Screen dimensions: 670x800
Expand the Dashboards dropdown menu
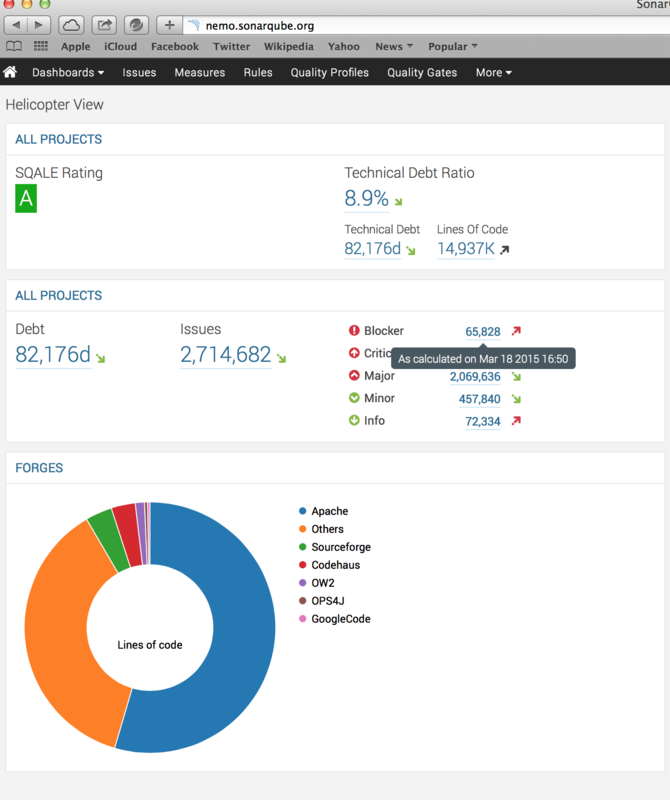[68, 72]
